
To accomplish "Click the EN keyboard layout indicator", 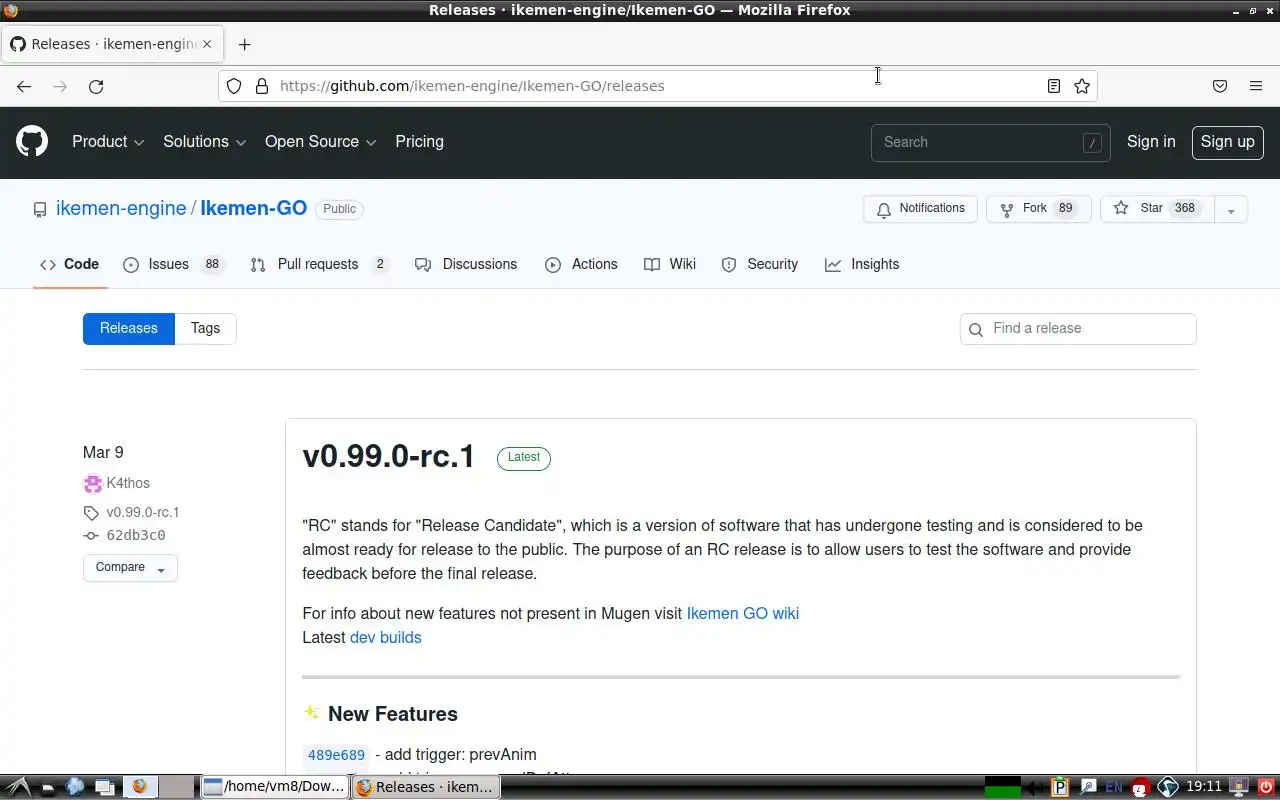I will [1114, 787].
